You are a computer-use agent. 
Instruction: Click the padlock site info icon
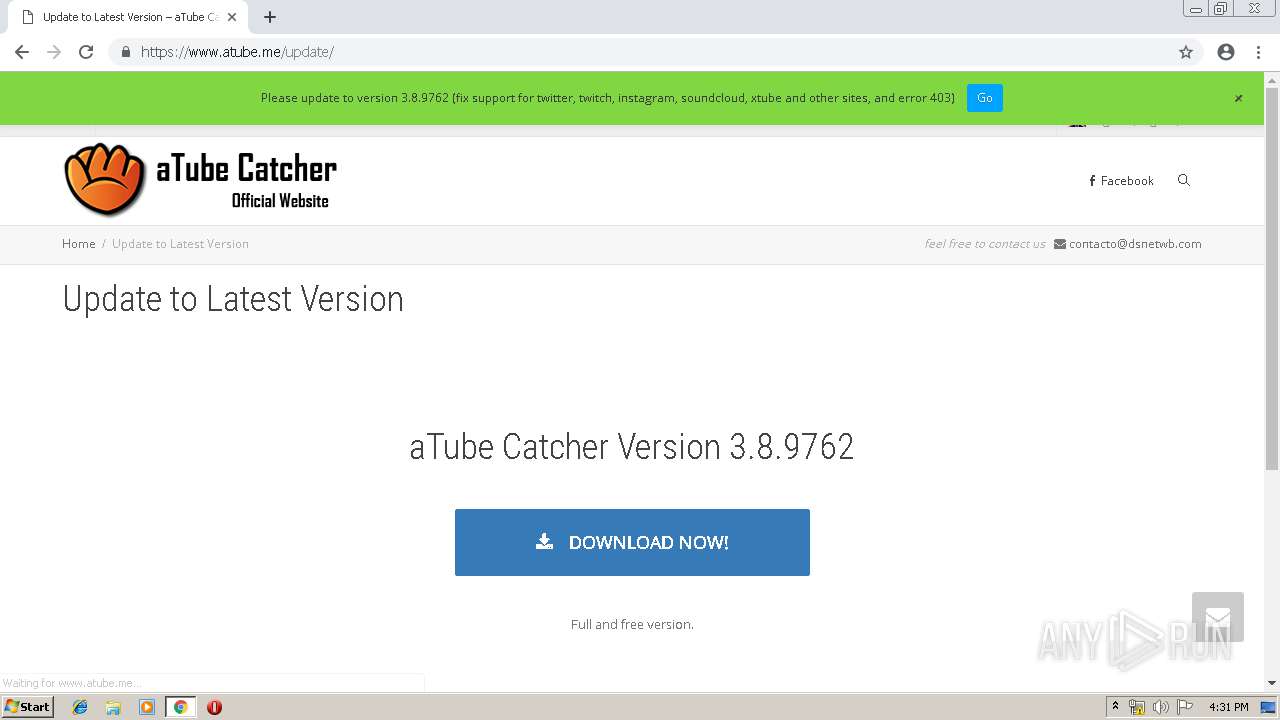[x=125, y=52]
